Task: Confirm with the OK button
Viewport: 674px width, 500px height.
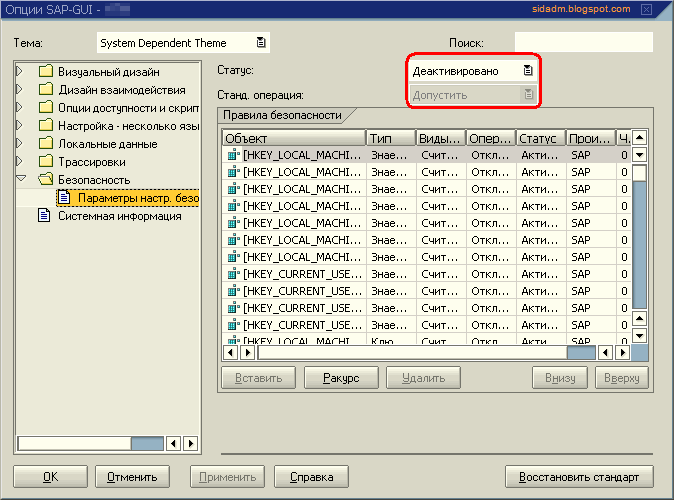Action: 50,477
